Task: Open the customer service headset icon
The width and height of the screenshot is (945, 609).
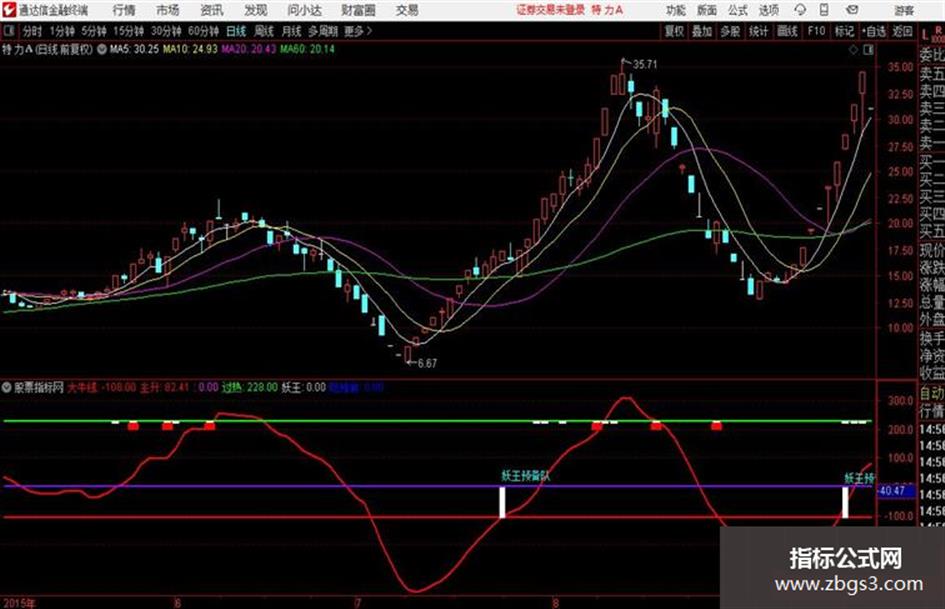Action: pos(800,10)
